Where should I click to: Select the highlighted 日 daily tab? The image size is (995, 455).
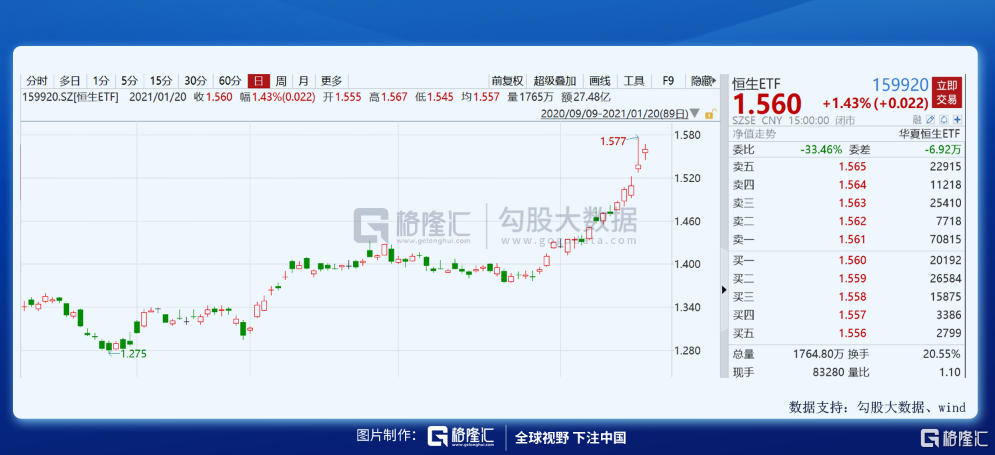click(258, 81)
